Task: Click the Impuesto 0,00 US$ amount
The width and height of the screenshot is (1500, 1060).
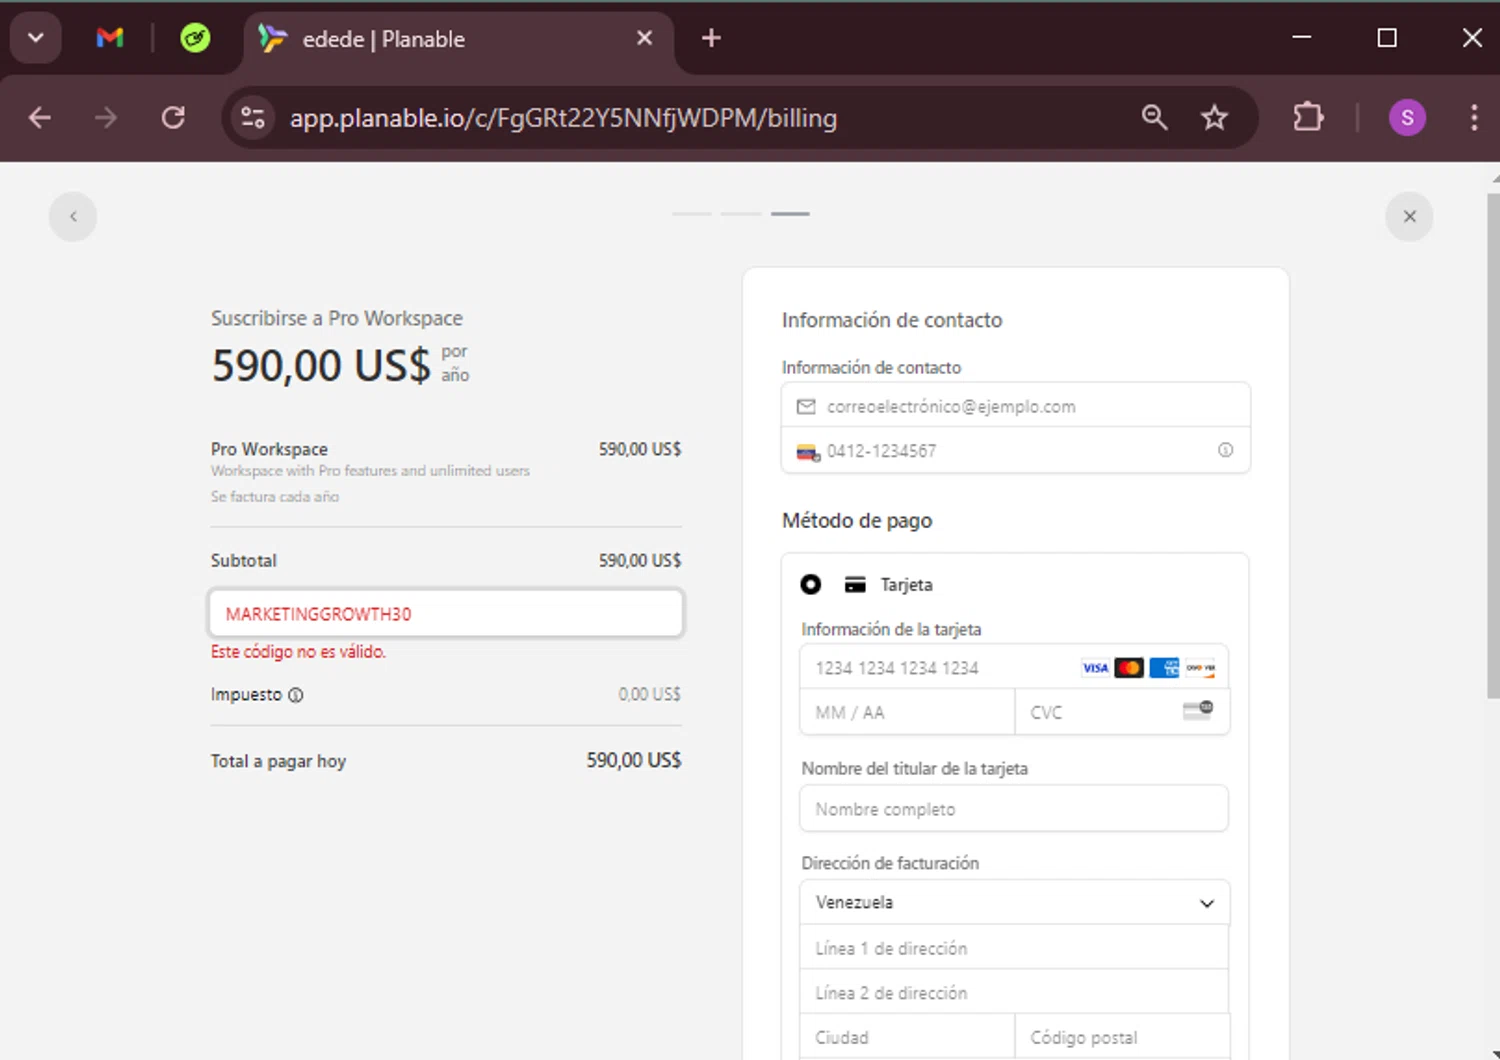Action: [x=649, y=694]
